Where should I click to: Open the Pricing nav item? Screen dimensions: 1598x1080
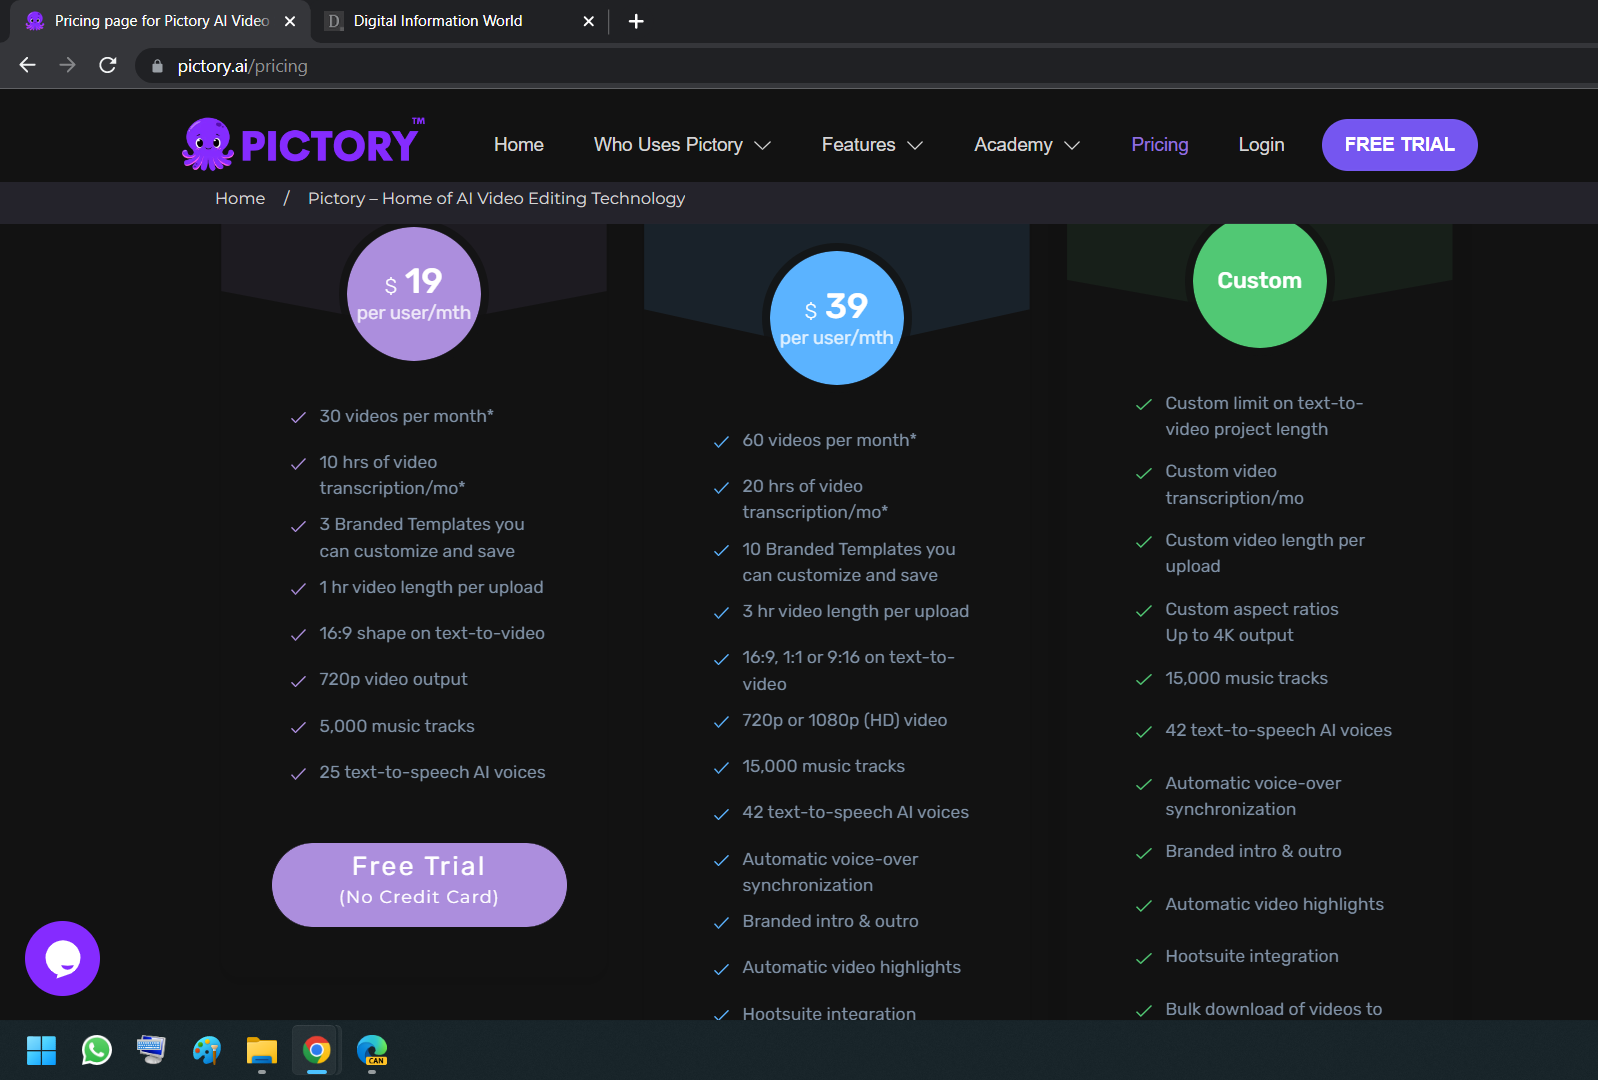(x=1160, y=145)
